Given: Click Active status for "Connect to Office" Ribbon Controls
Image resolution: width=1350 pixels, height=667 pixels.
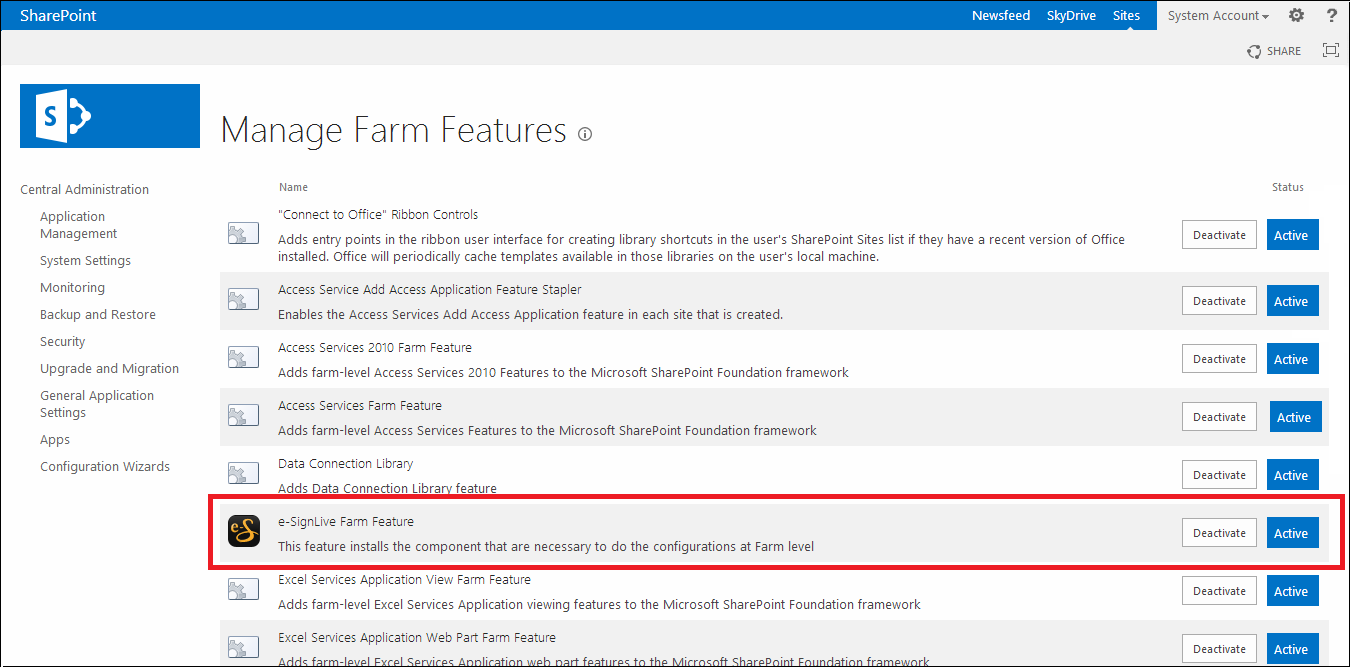Looking at the screenshot, I should point(1291,235).
